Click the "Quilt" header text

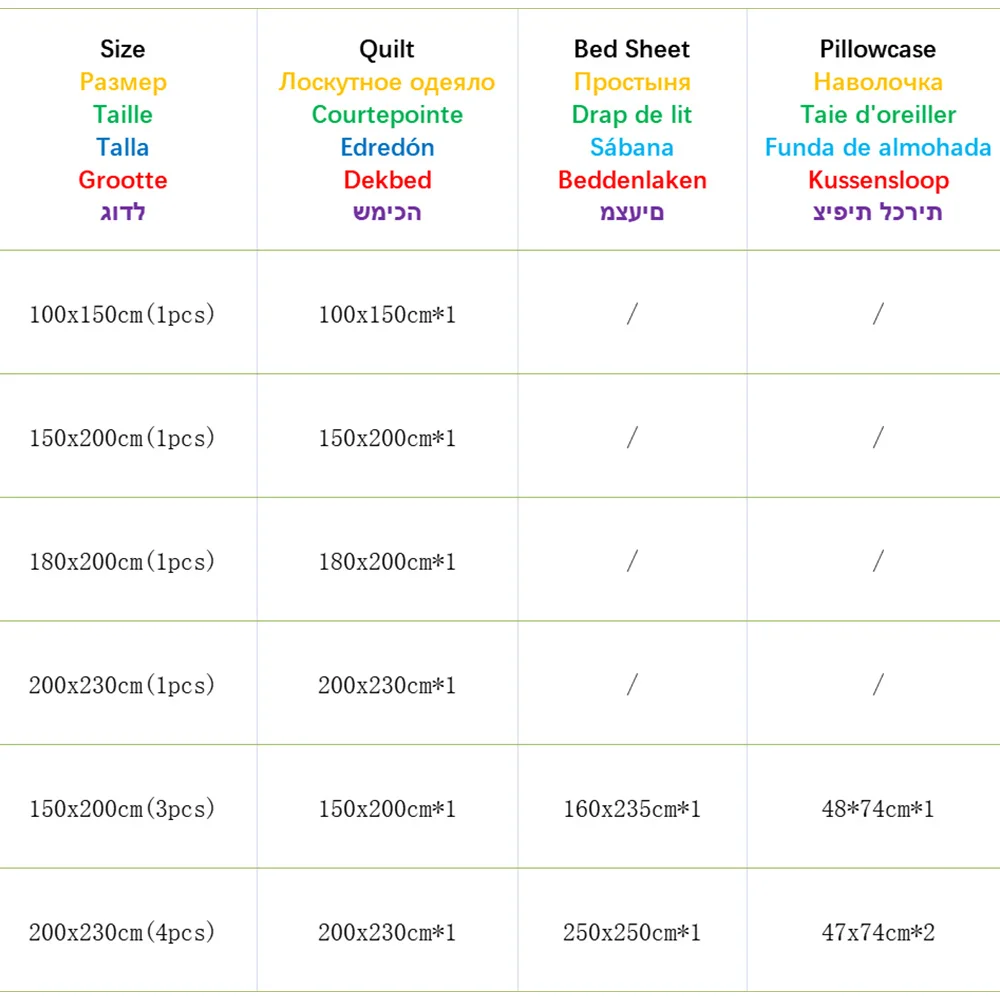[387, 49]
